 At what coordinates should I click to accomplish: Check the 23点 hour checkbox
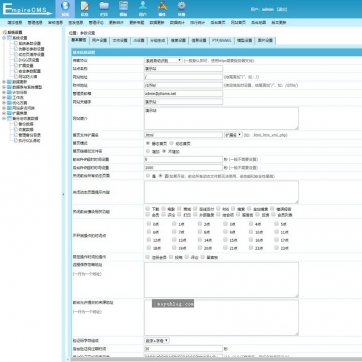[276, 248]
